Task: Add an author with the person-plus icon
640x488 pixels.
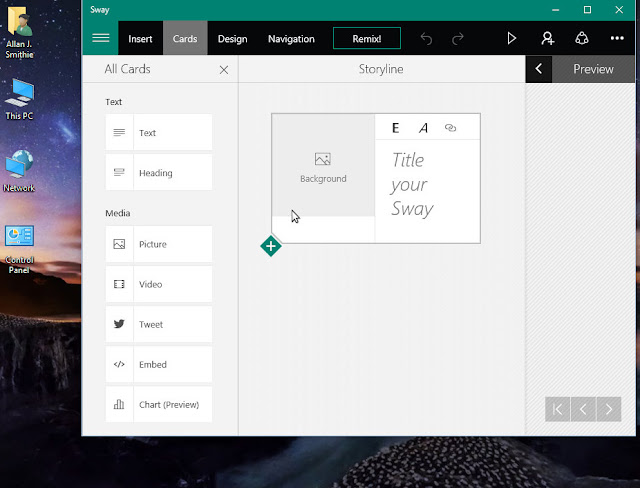Action: [x=547, y=38]
